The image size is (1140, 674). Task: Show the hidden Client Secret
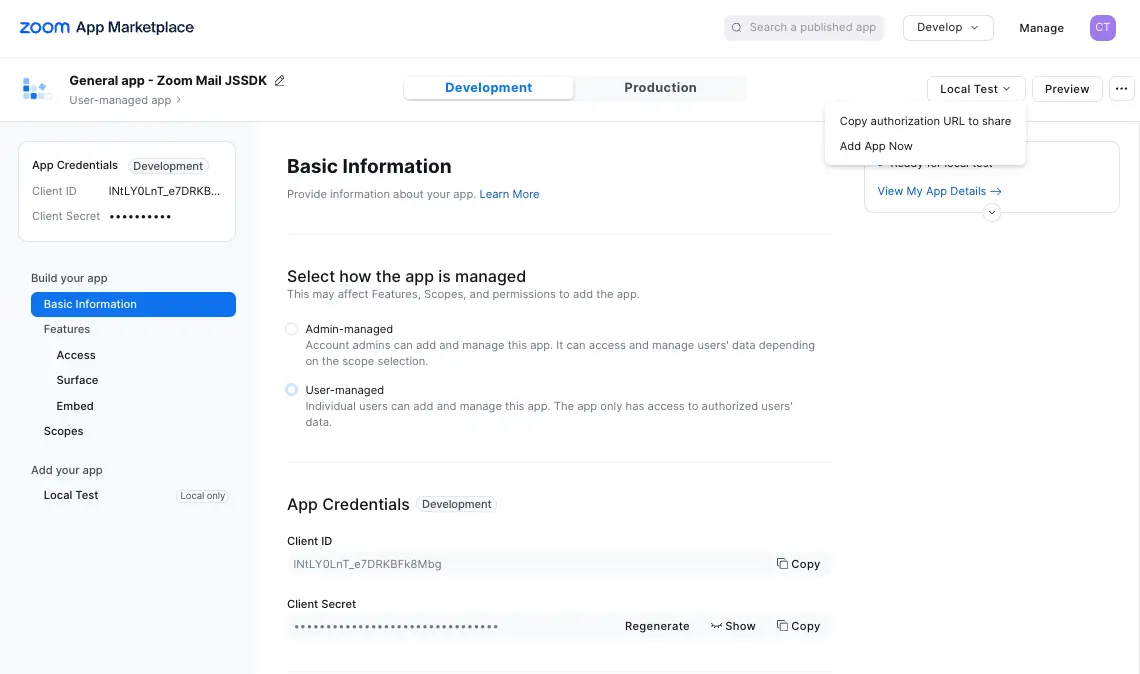(x=733, y=625)
